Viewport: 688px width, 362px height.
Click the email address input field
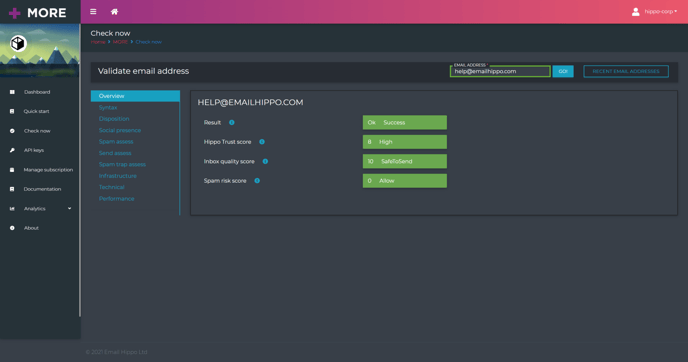point(500,71)
